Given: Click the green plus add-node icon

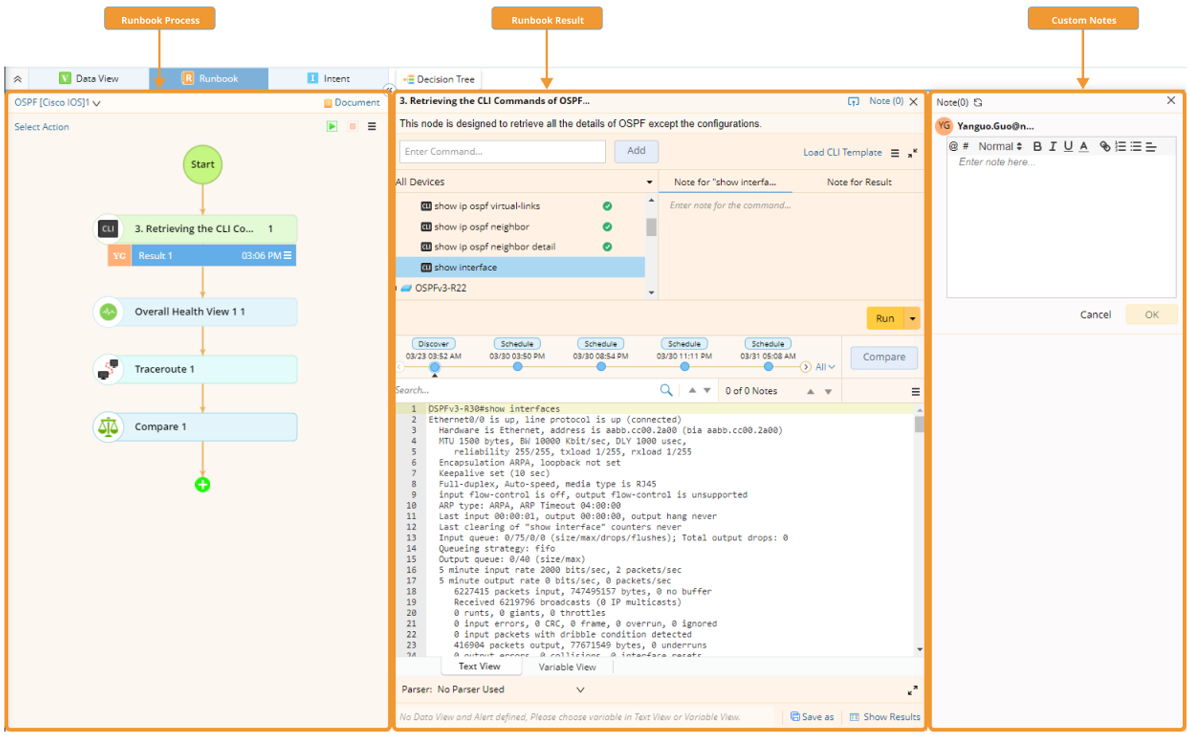Looking at the screenshot, I should click(x=202, y=485).
